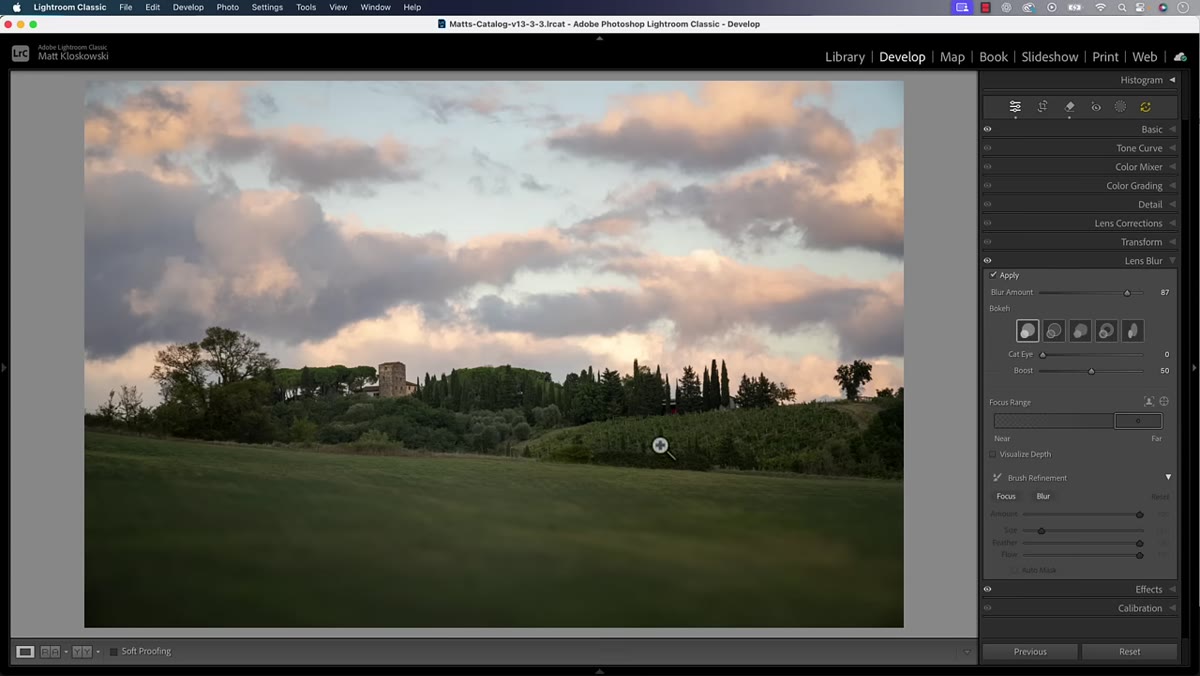Click the Lrc logo identity plate
This screenshot has width=1200, height=676.
[x=21, y=53]
